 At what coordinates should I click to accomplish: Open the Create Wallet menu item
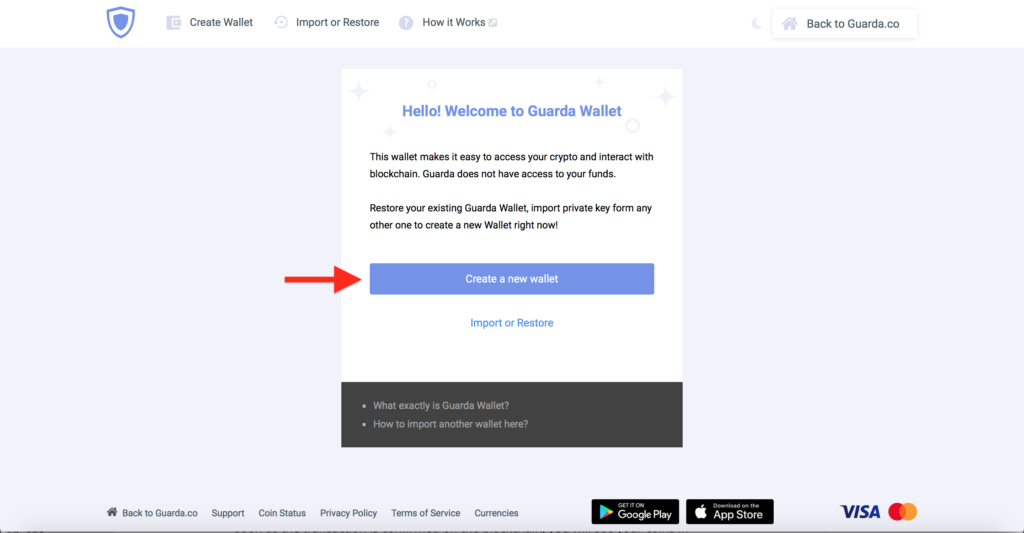pos(221,22)
